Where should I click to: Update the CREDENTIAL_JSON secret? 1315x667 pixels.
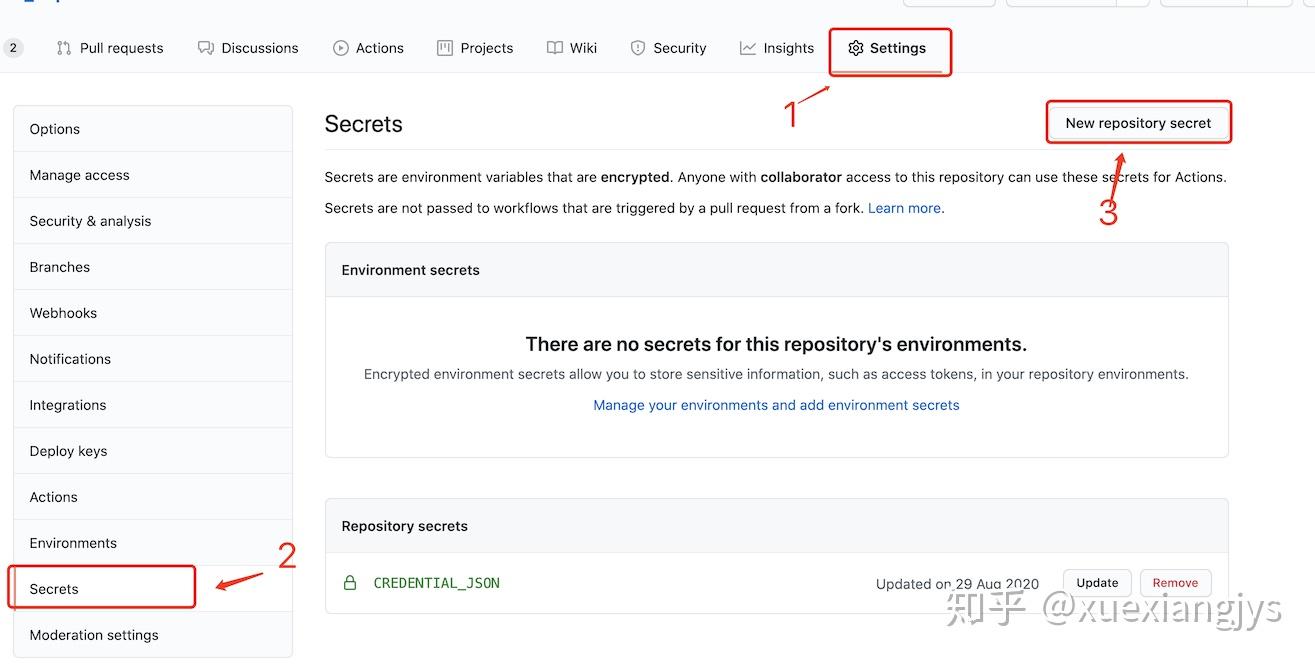coord(1097,583)
